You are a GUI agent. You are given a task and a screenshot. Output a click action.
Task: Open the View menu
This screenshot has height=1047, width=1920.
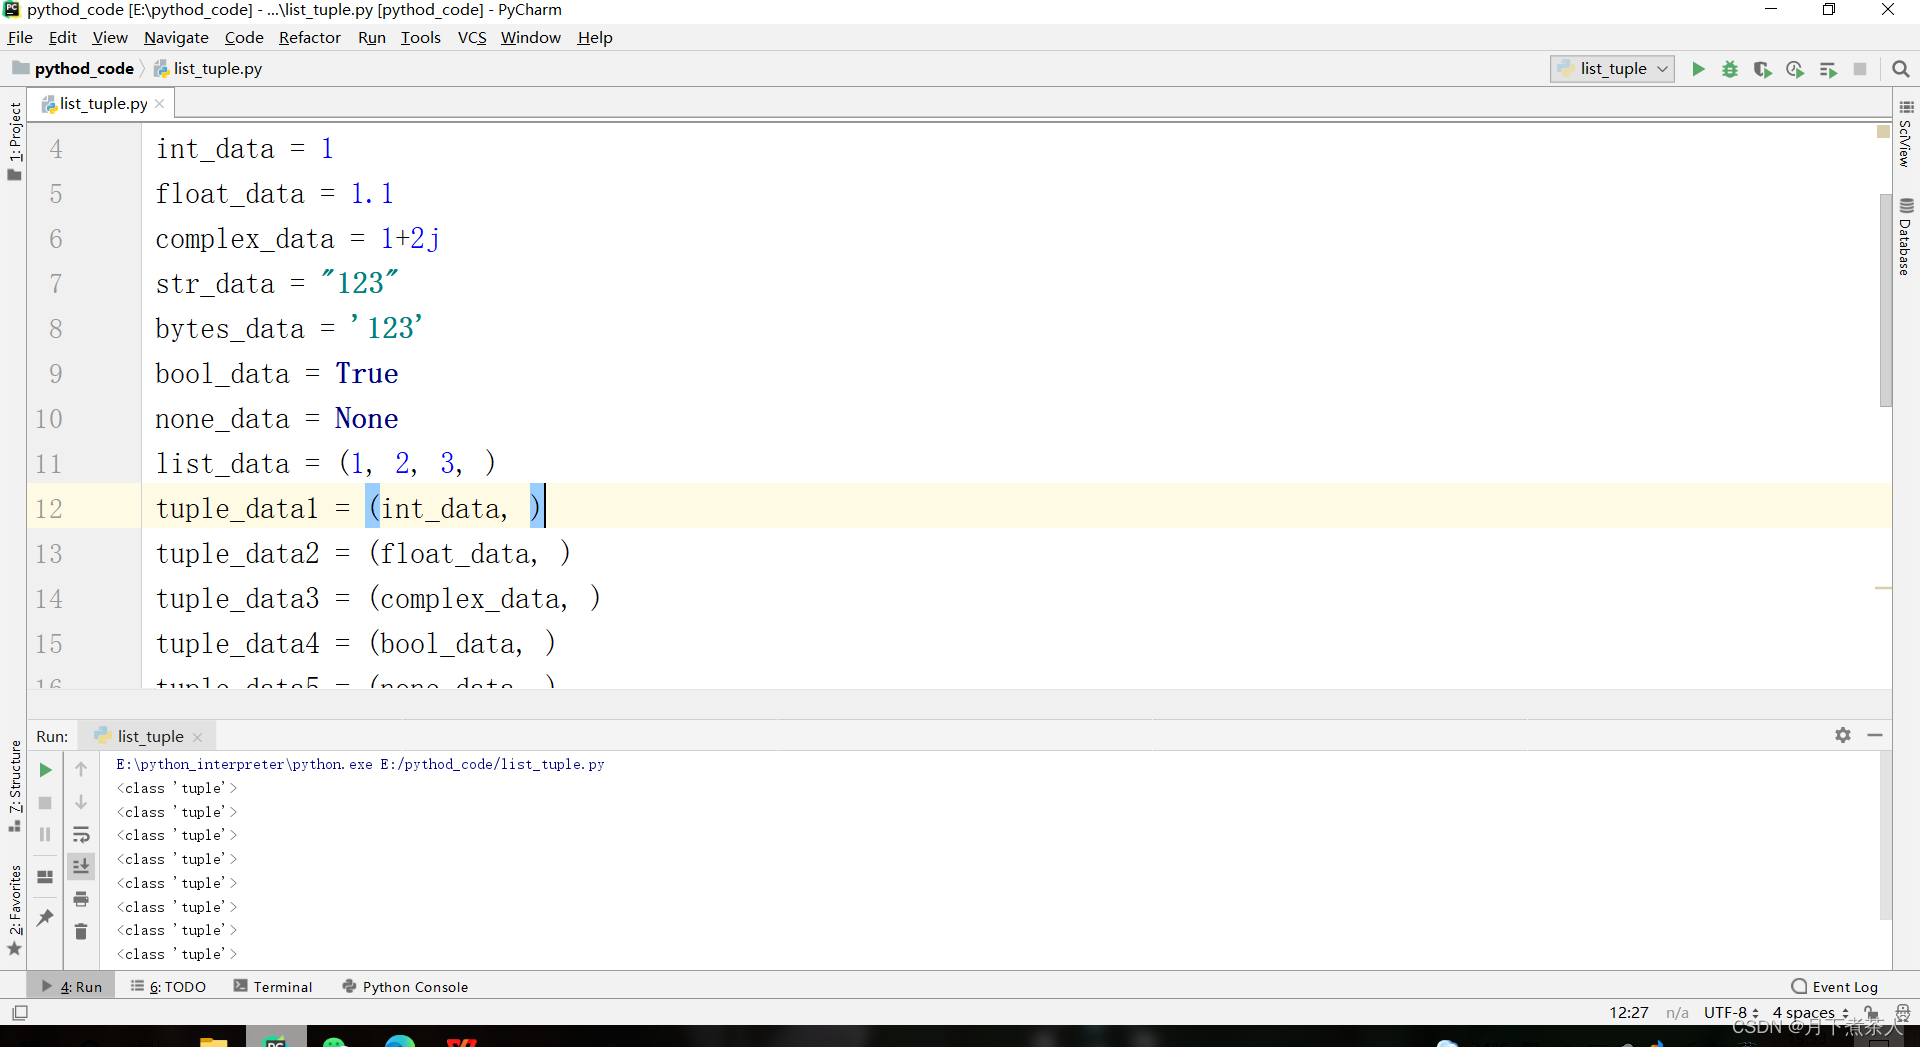(x=110, y=37)
